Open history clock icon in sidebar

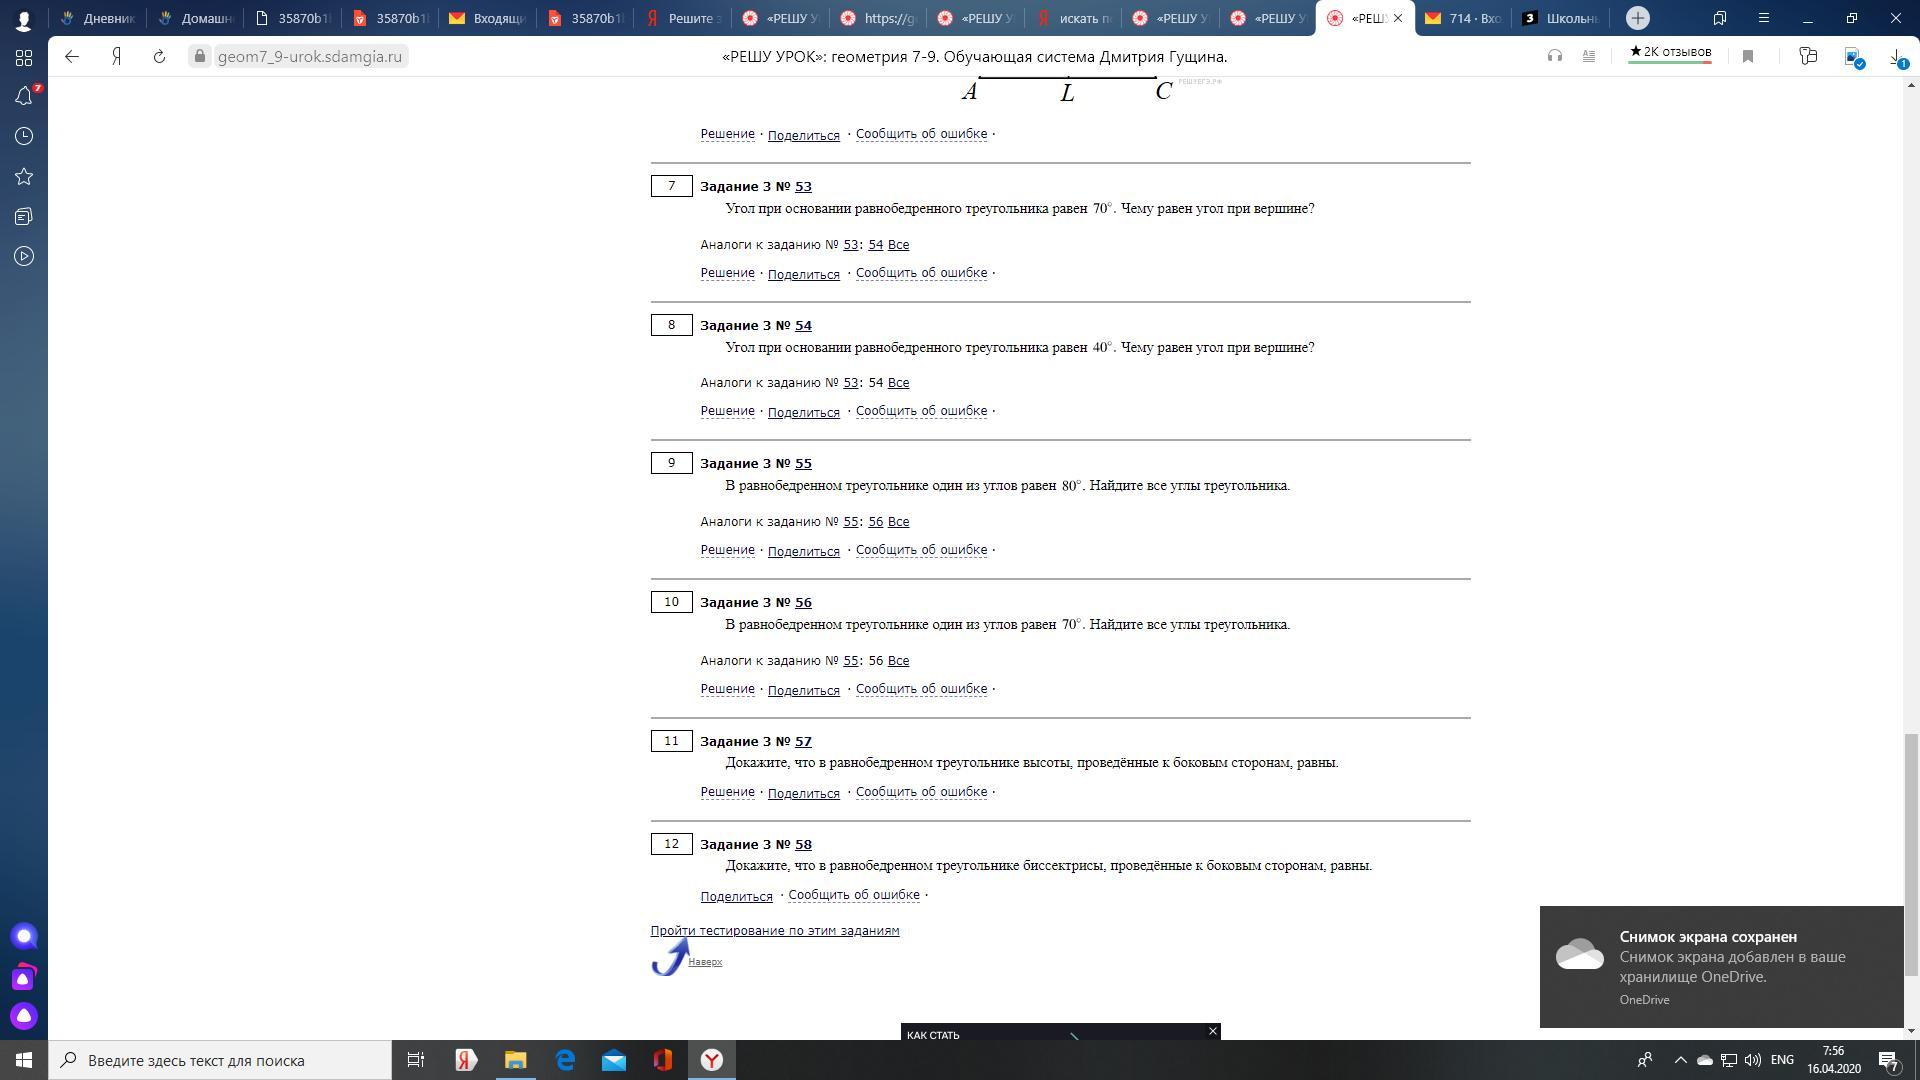24,136
